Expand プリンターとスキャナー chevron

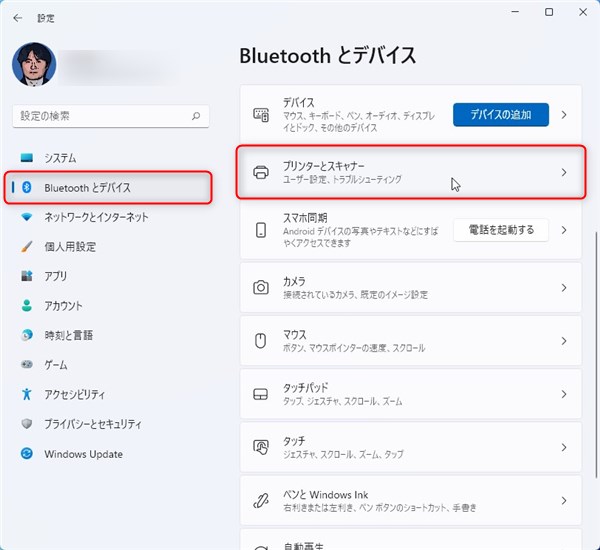(564, 172)
